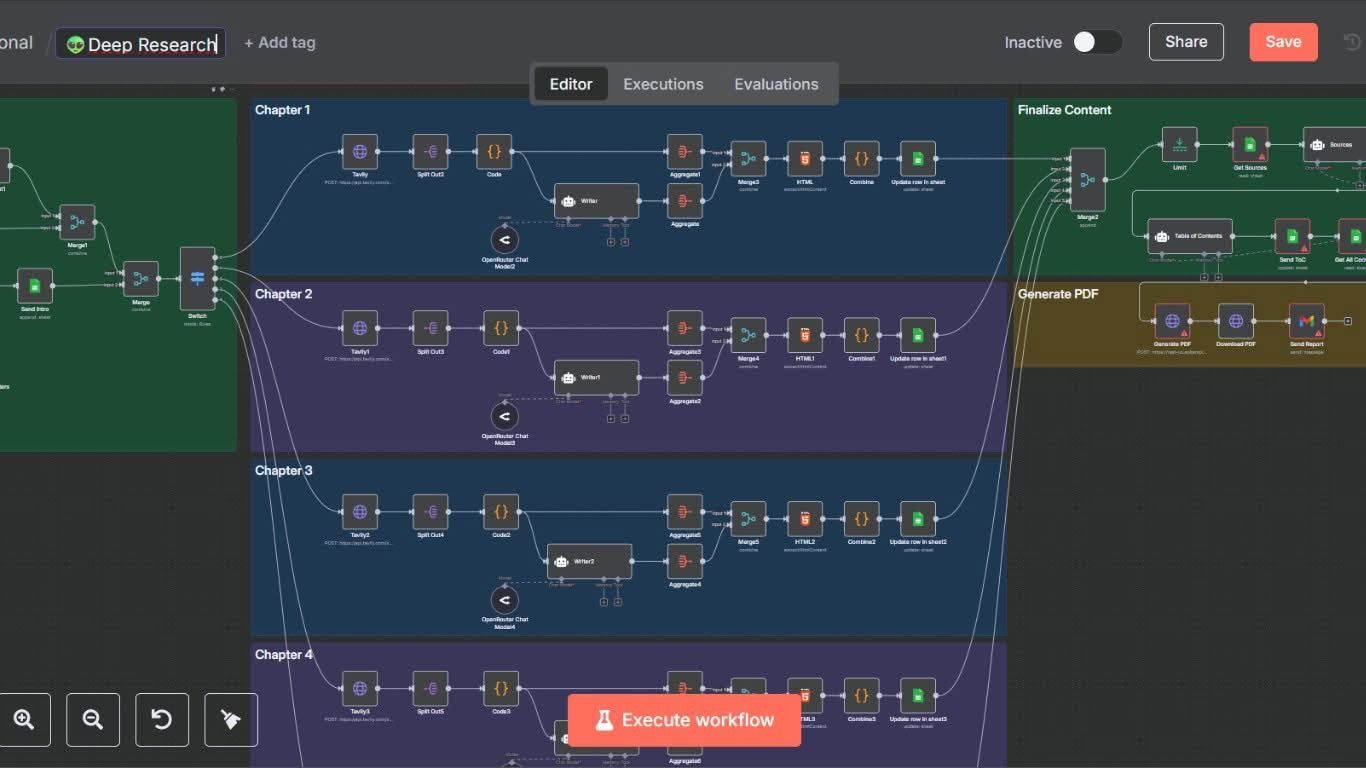Screen dimensions: 1366x768
Task: Select the Split Out4 node
Action: [431, 511]
